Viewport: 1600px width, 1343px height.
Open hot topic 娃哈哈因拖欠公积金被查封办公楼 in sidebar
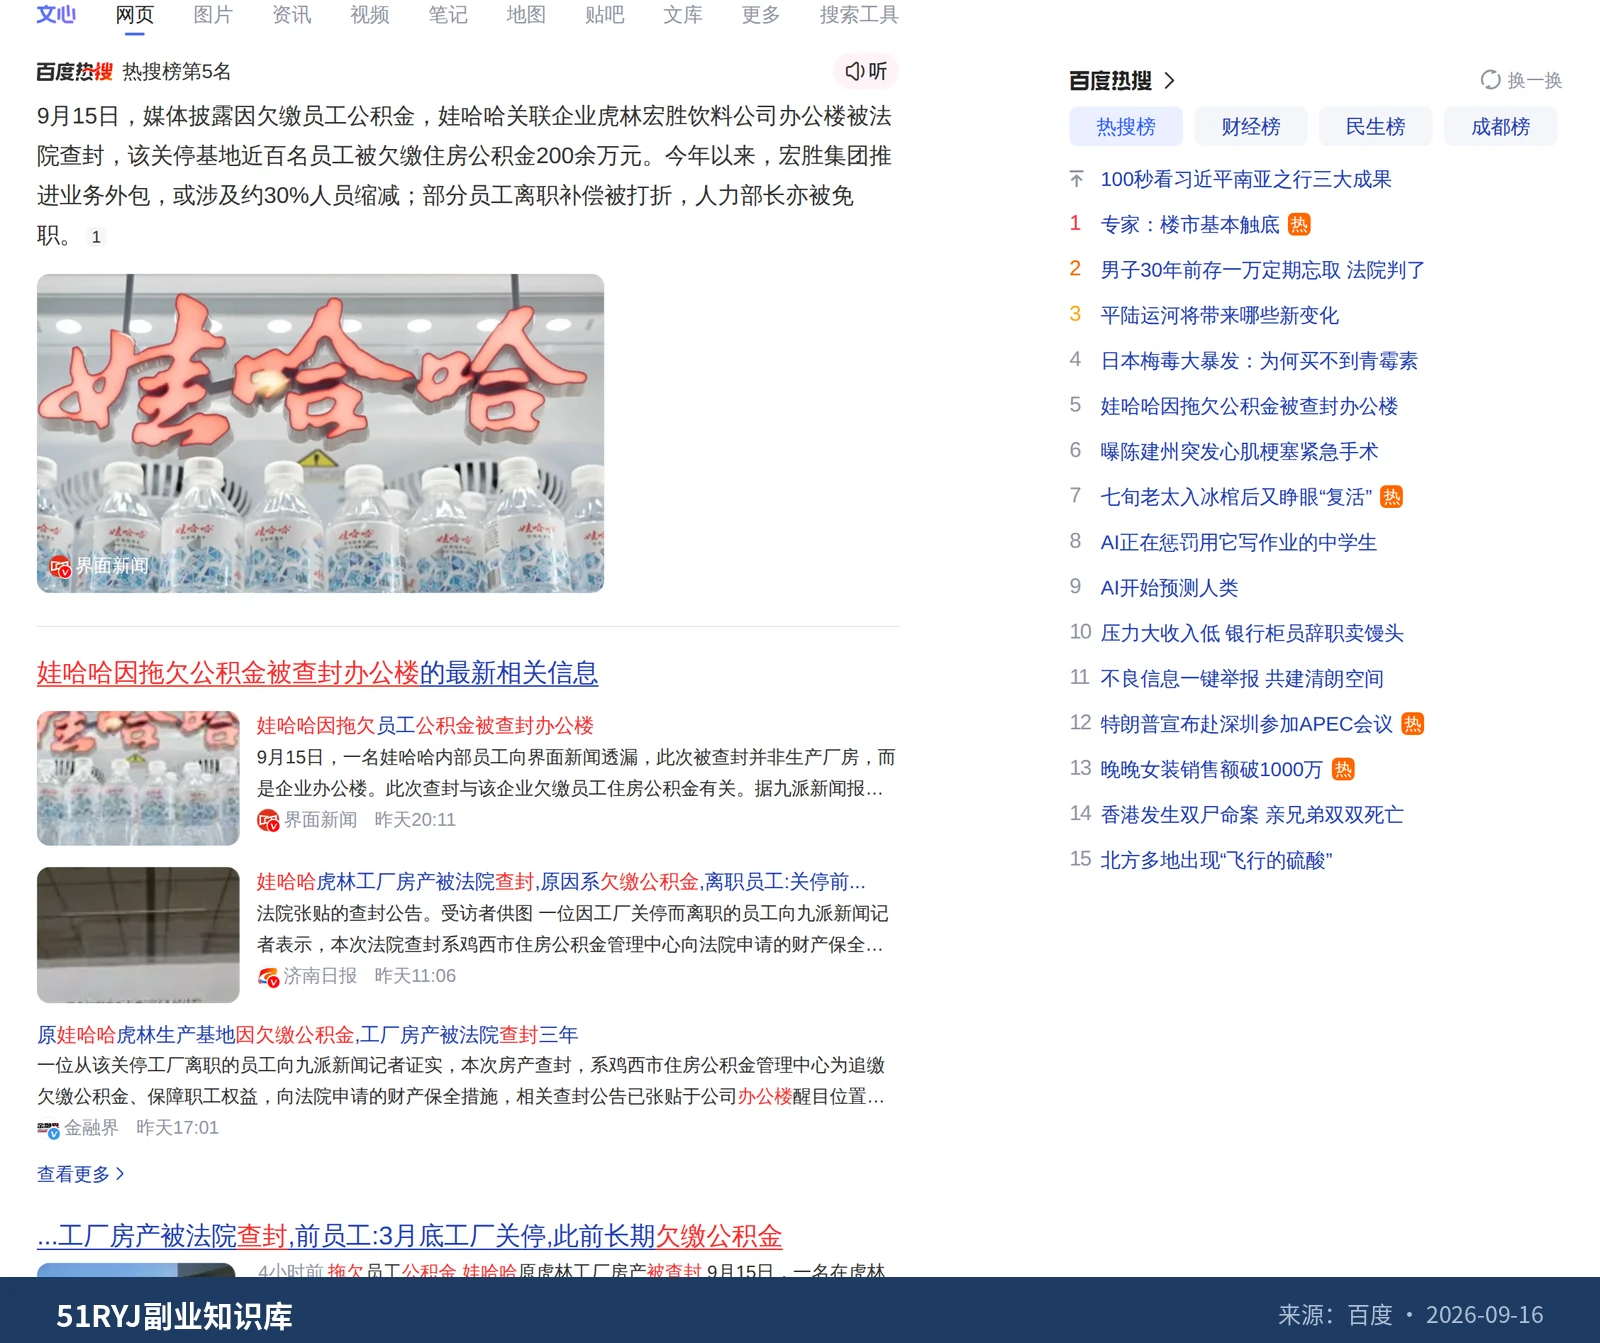click(x=1249, y=406)
